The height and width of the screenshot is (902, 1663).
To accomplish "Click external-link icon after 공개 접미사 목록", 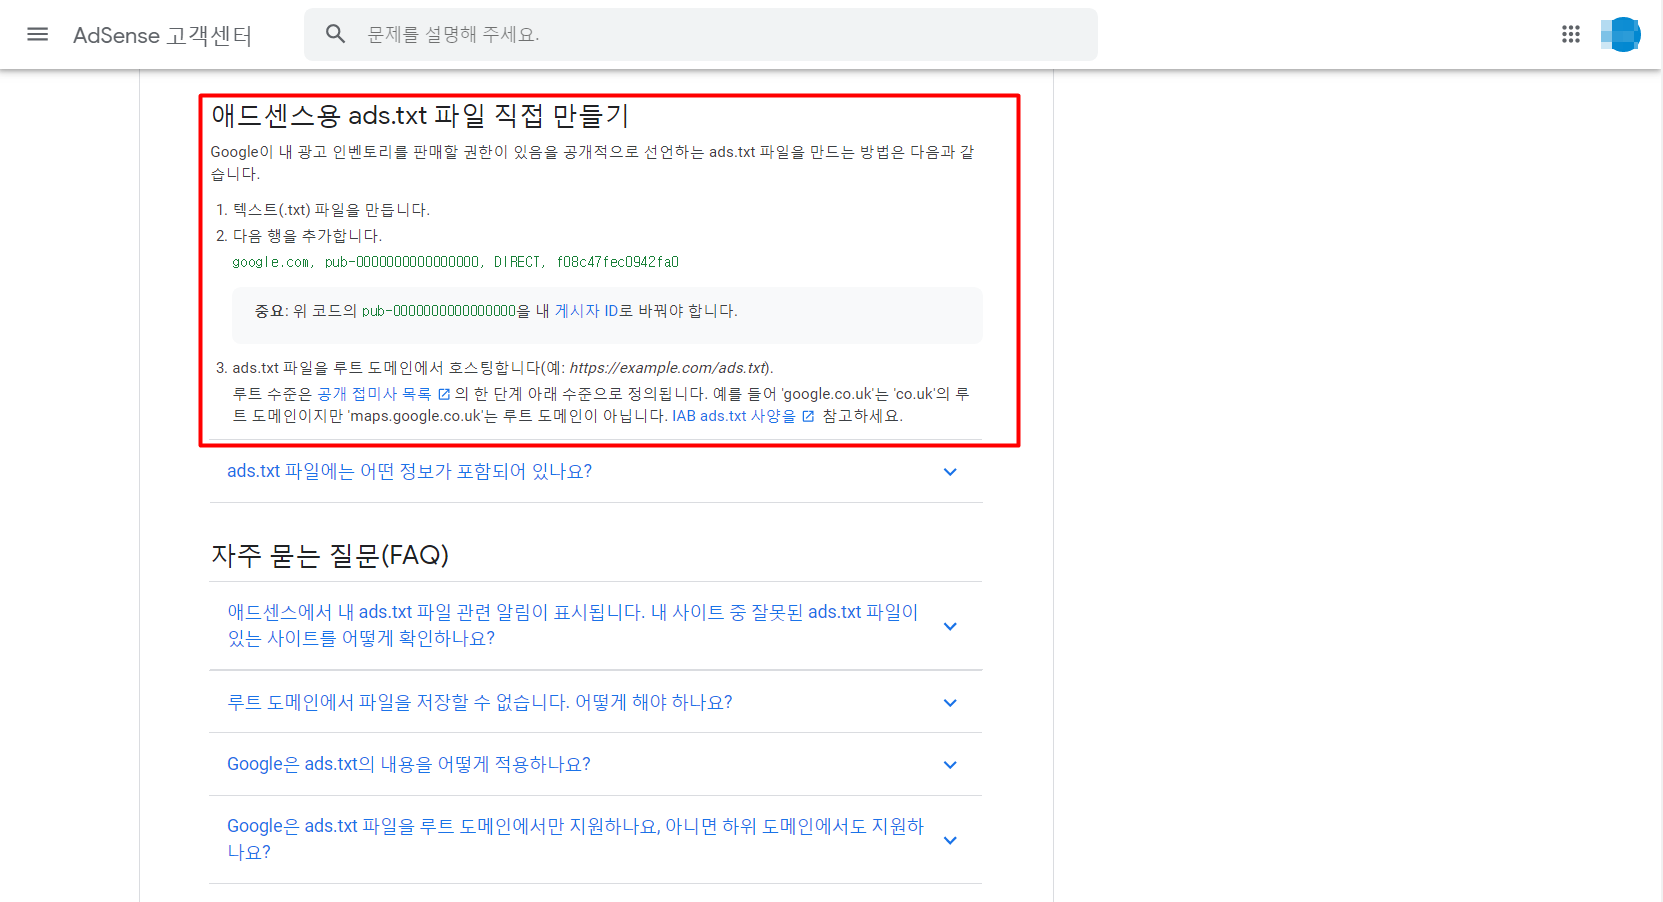I will coord(444,394).
